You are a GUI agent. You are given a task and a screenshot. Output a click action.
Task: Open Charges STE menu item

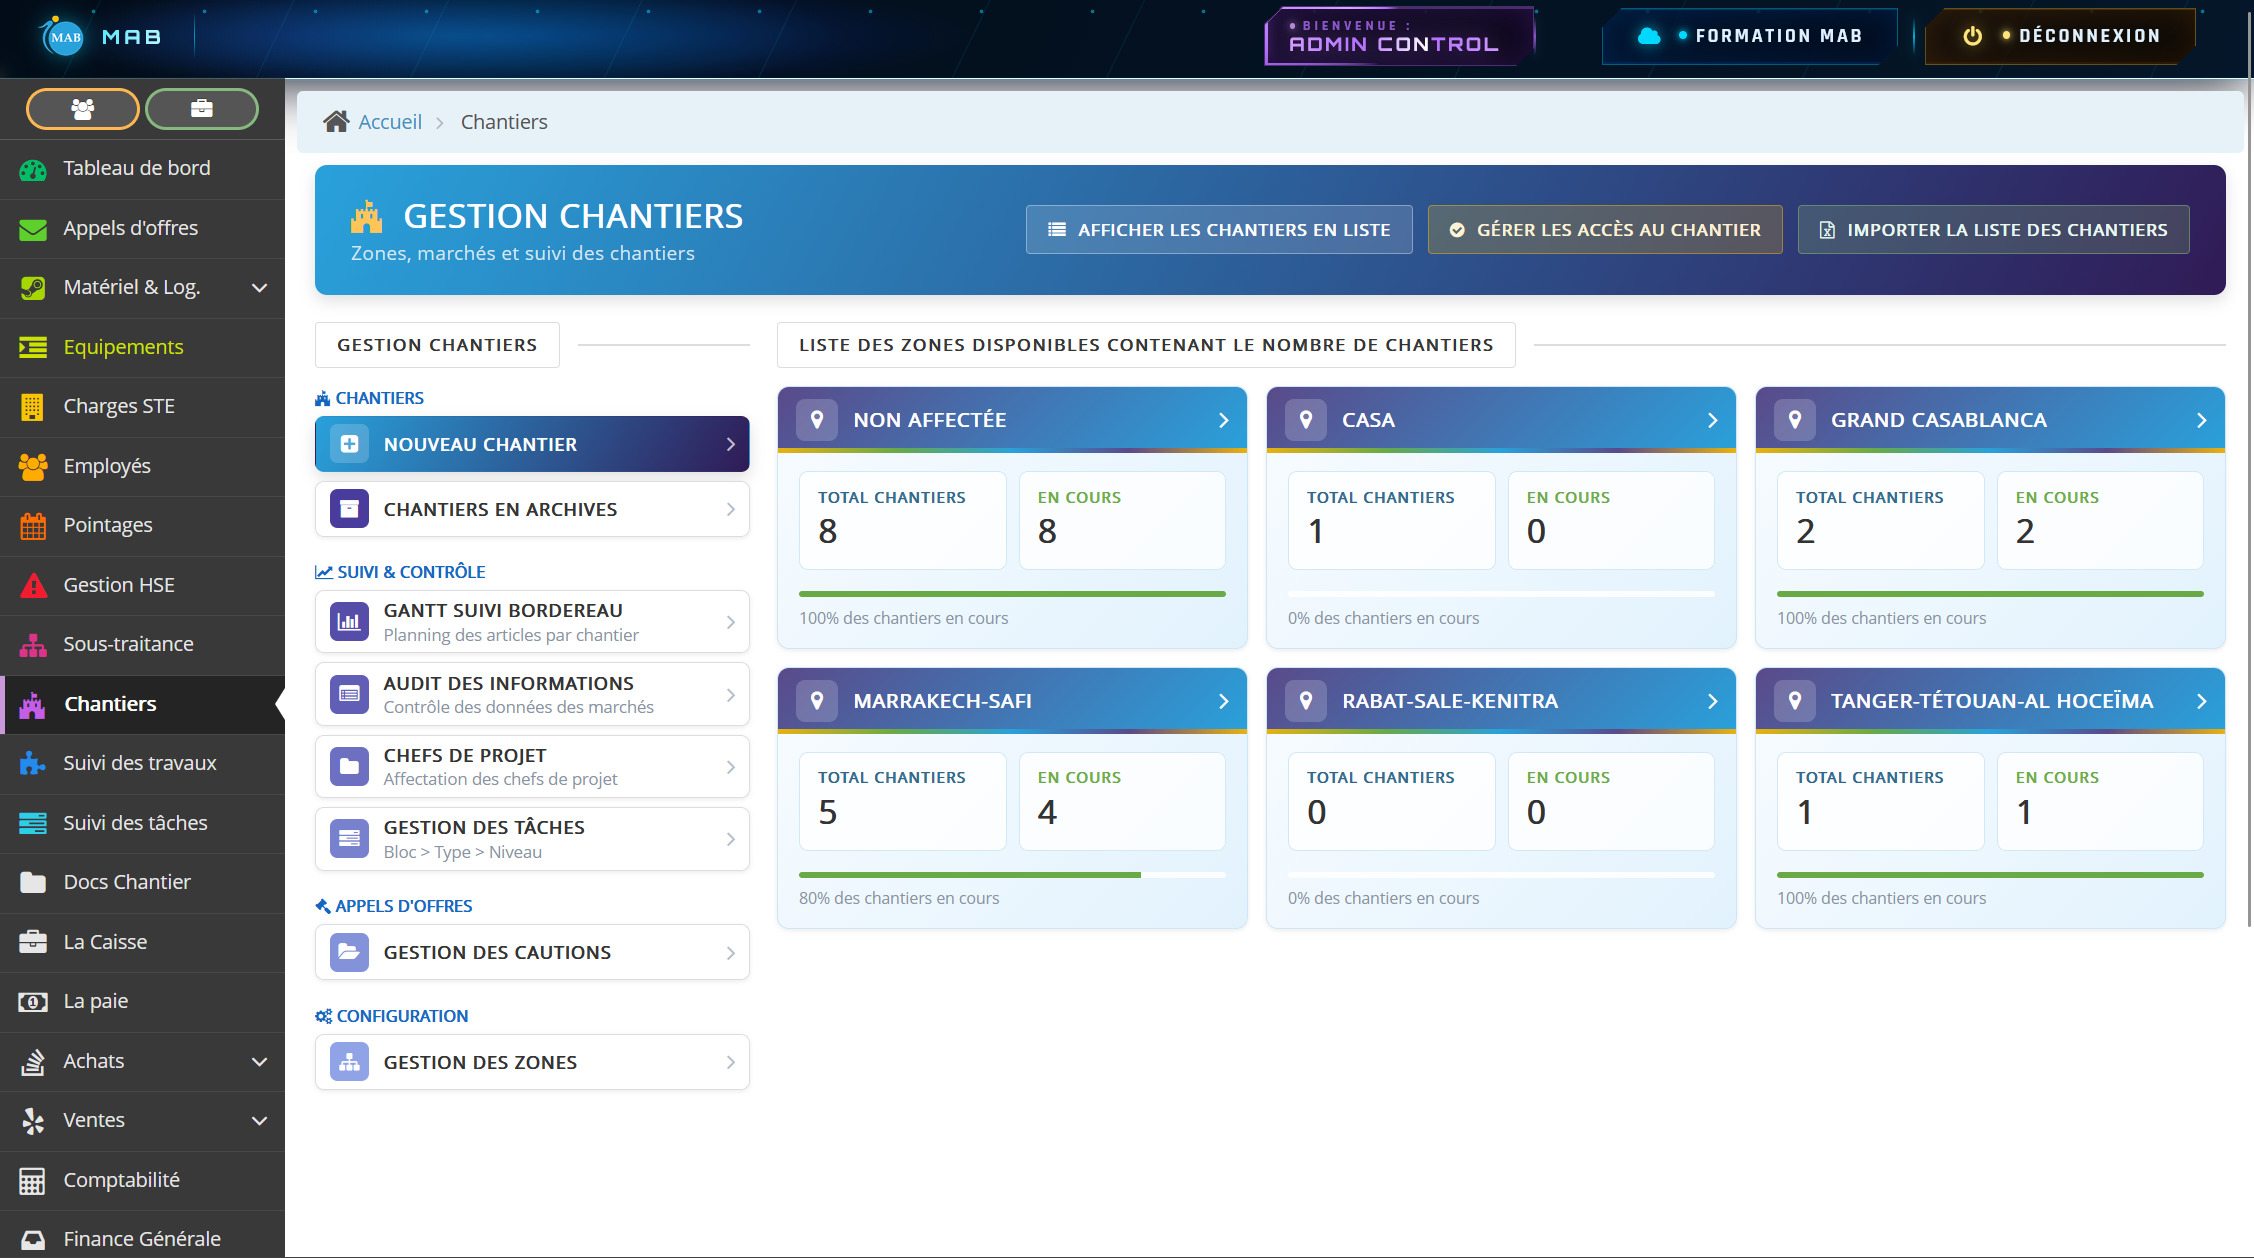(x=142, y=407)
